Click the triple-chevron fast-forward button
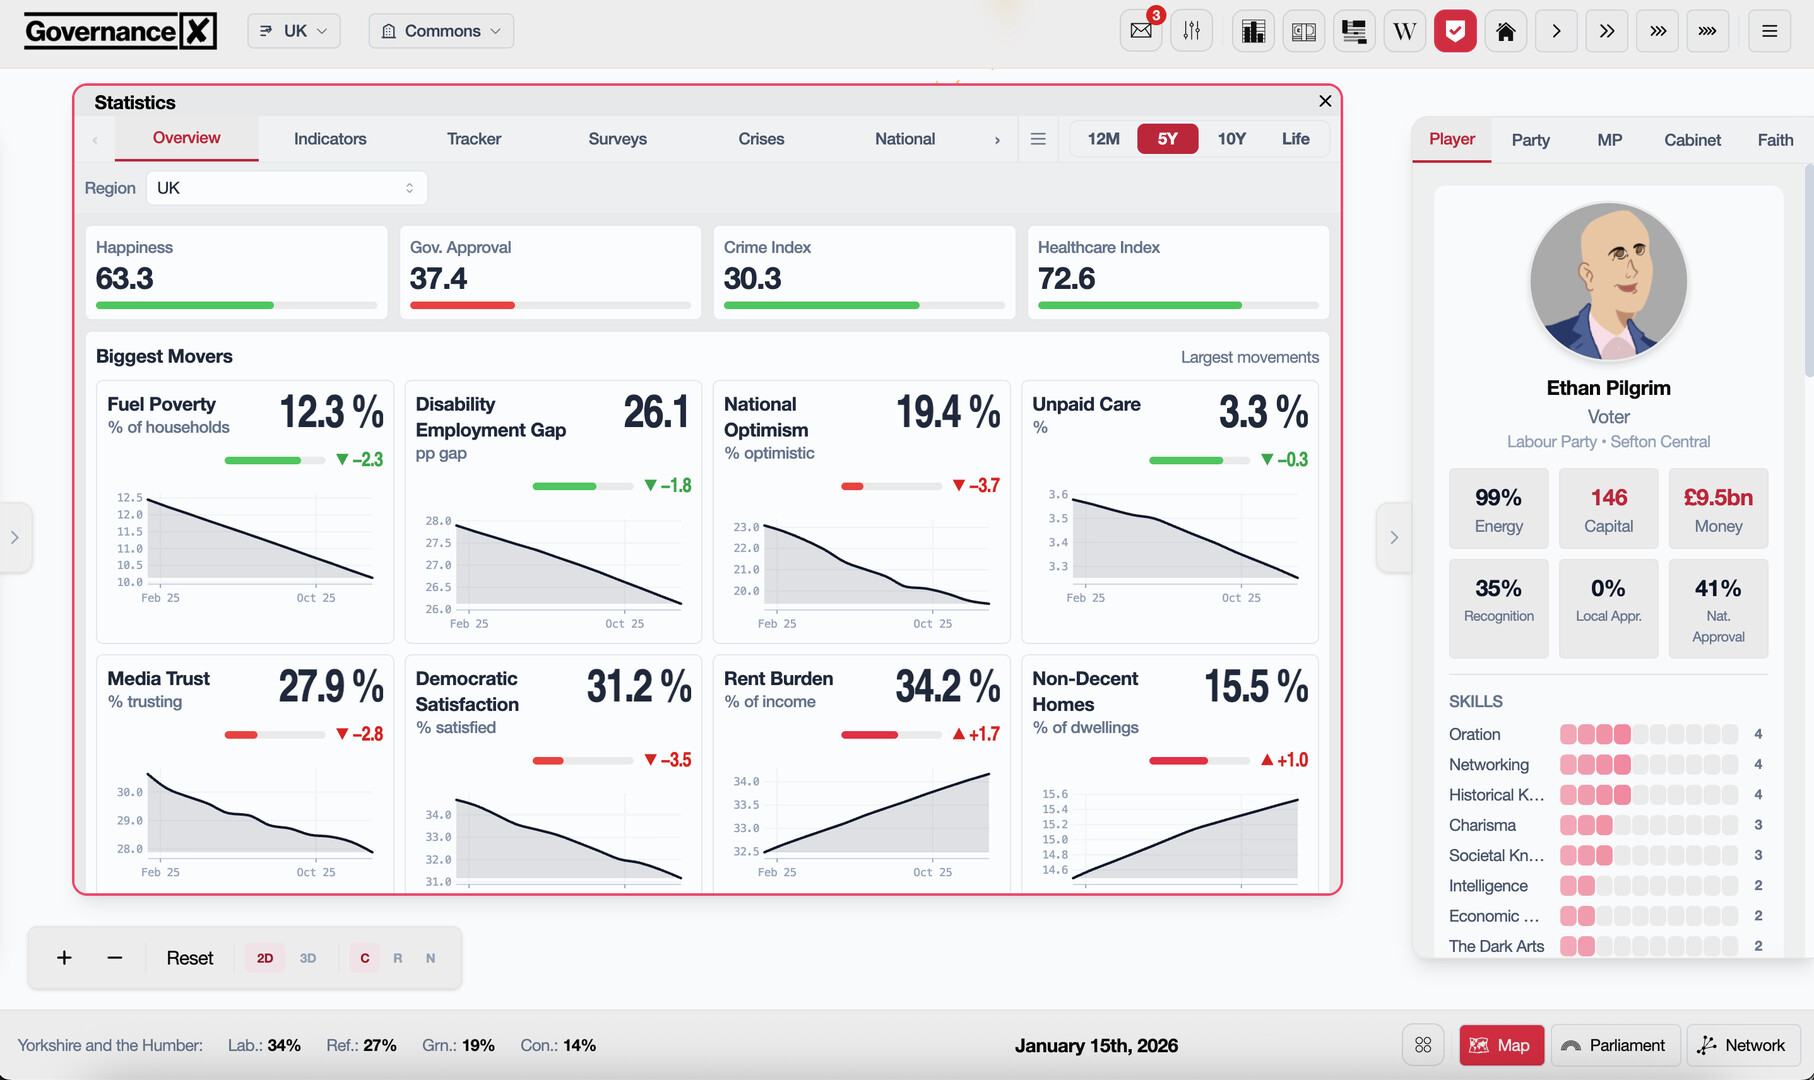The image size is (1814, 1080). tap(1657, 31)
